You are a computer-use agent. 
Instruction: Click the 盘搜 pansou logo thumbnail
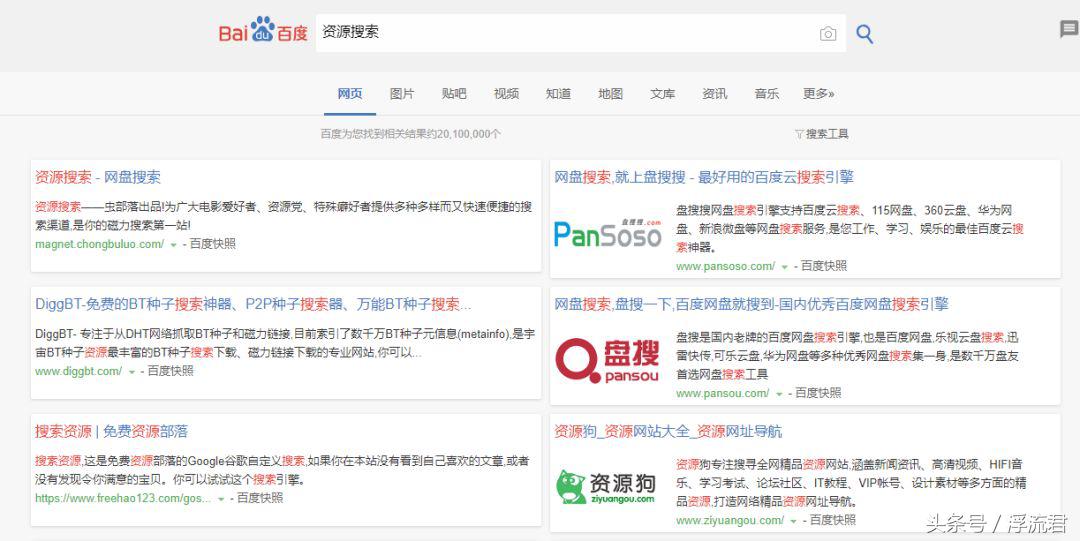[608, 360]
